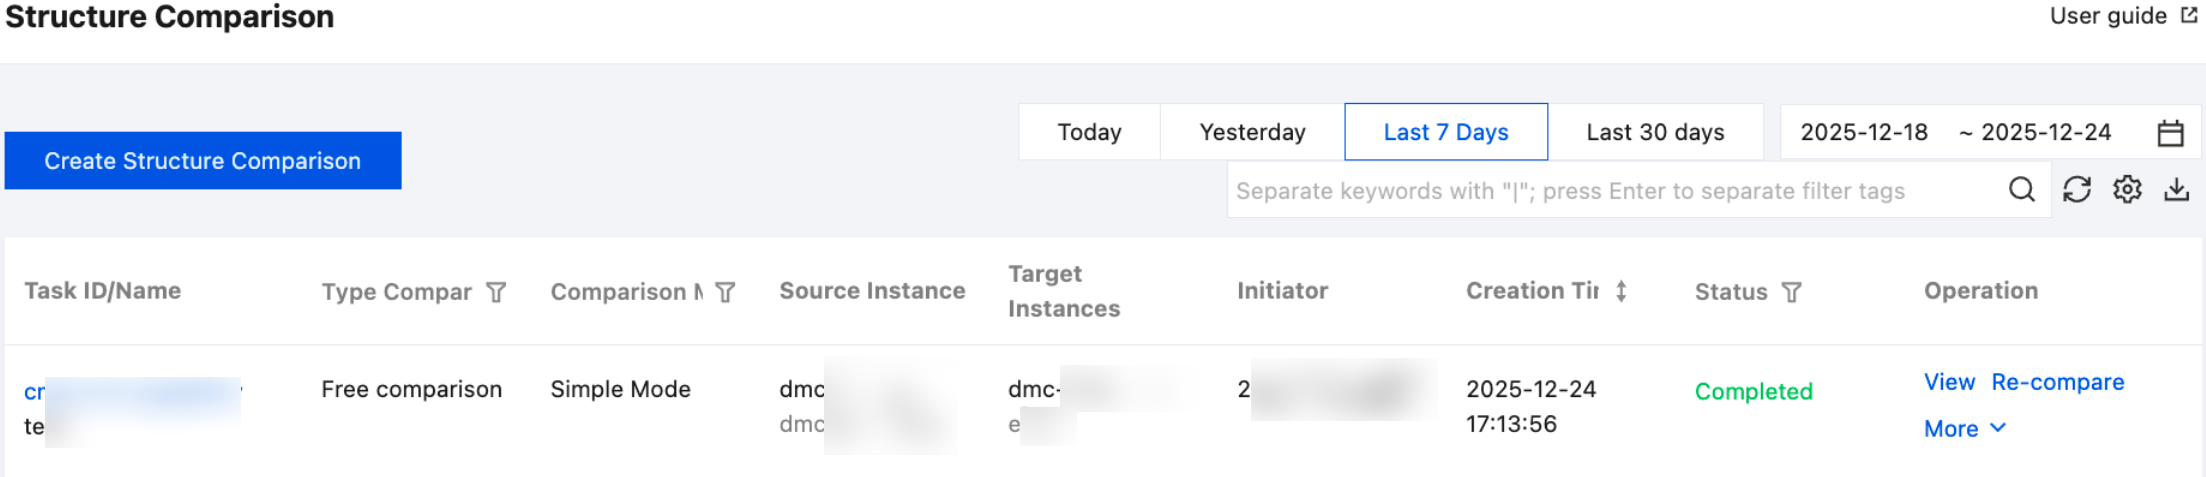Re-compare the completed task
The height and width of the screenshot is (477, 2206).
tap(2057, 382)
